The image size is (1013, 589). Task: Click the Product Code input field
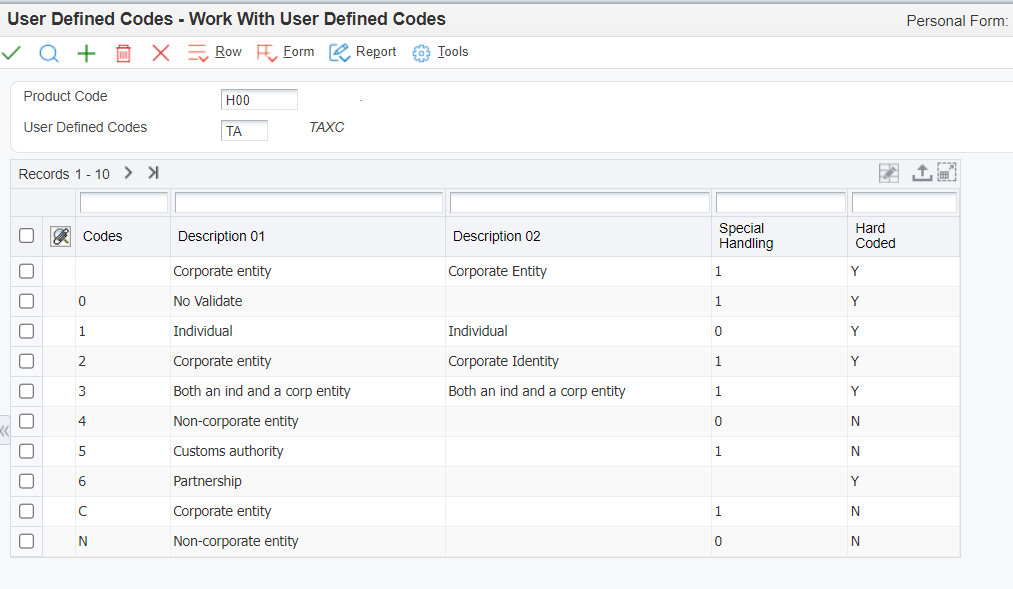[x=259, y=99]
